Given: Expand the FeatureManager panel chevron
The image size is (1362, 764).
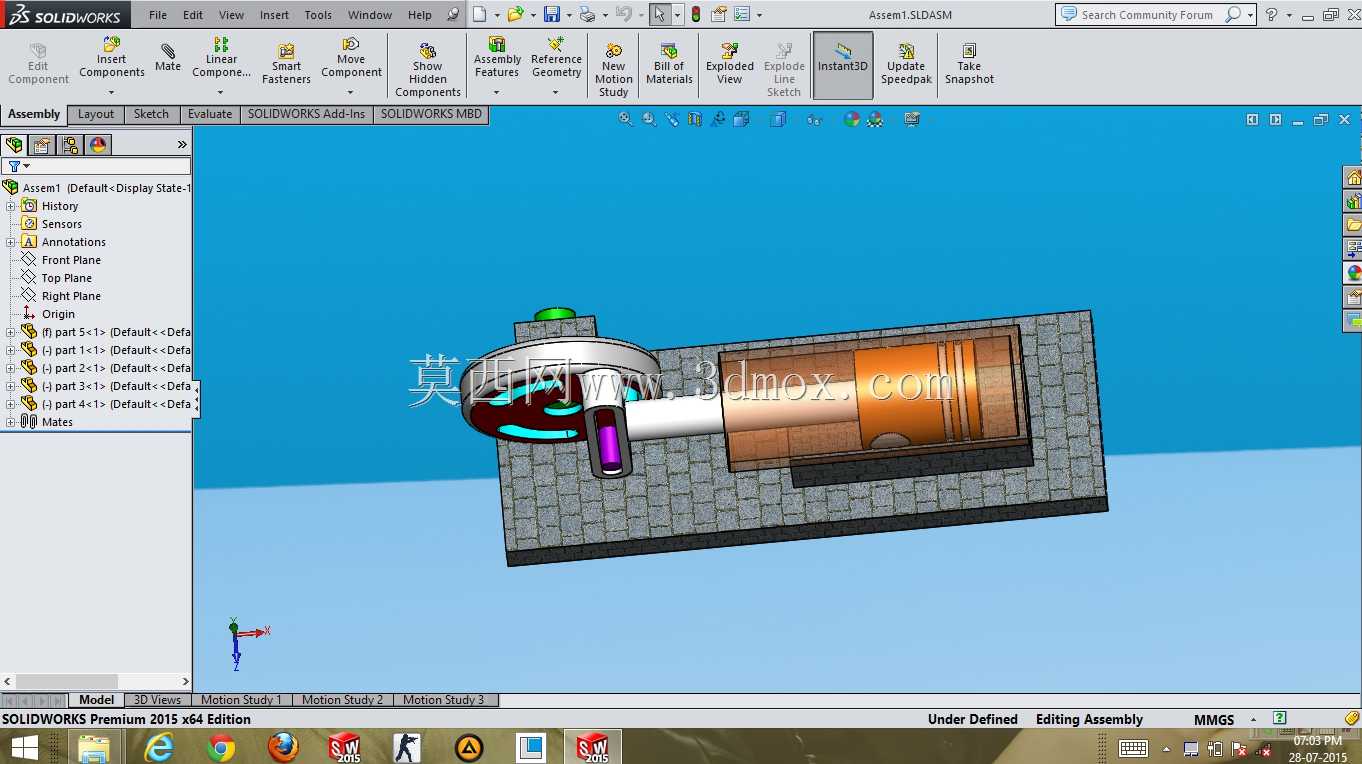Looking at the screenshot, I should tap(182, 145).
